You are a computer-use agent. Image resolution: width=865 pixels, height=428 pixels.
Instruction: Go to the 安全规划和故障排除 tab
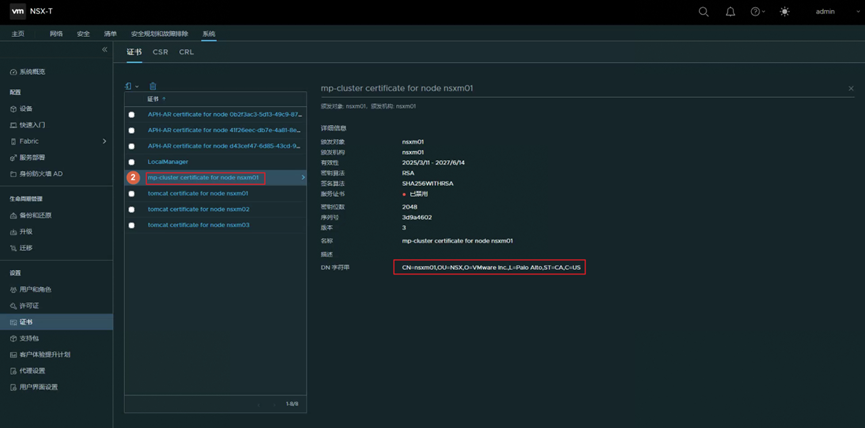pyautogui.click(x=159, y=34)
